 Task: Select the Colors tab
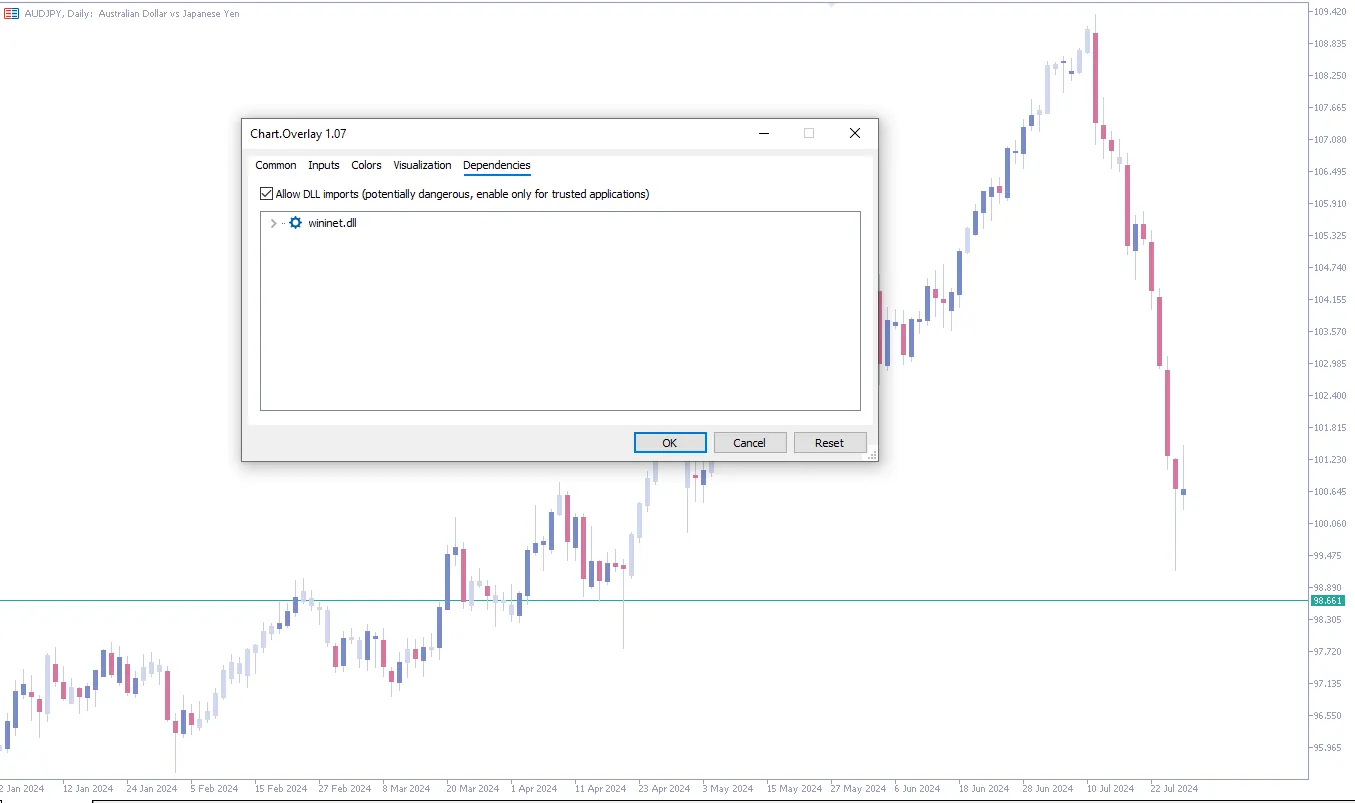pyautogui.click(x=366, y=165)
